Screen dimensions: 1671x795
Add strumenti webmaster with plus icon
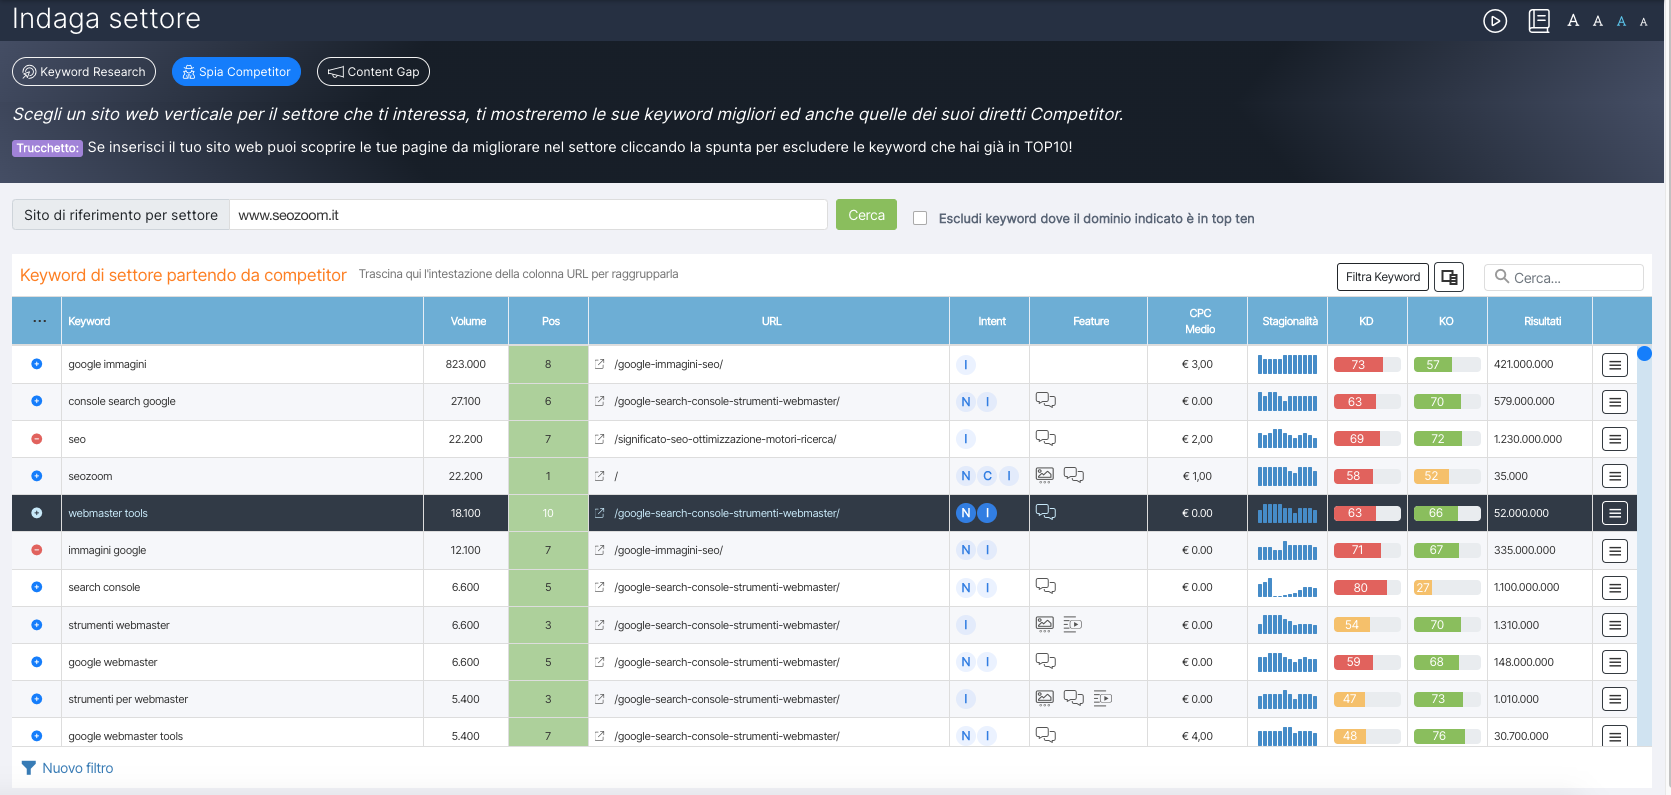tap(37, 625)
